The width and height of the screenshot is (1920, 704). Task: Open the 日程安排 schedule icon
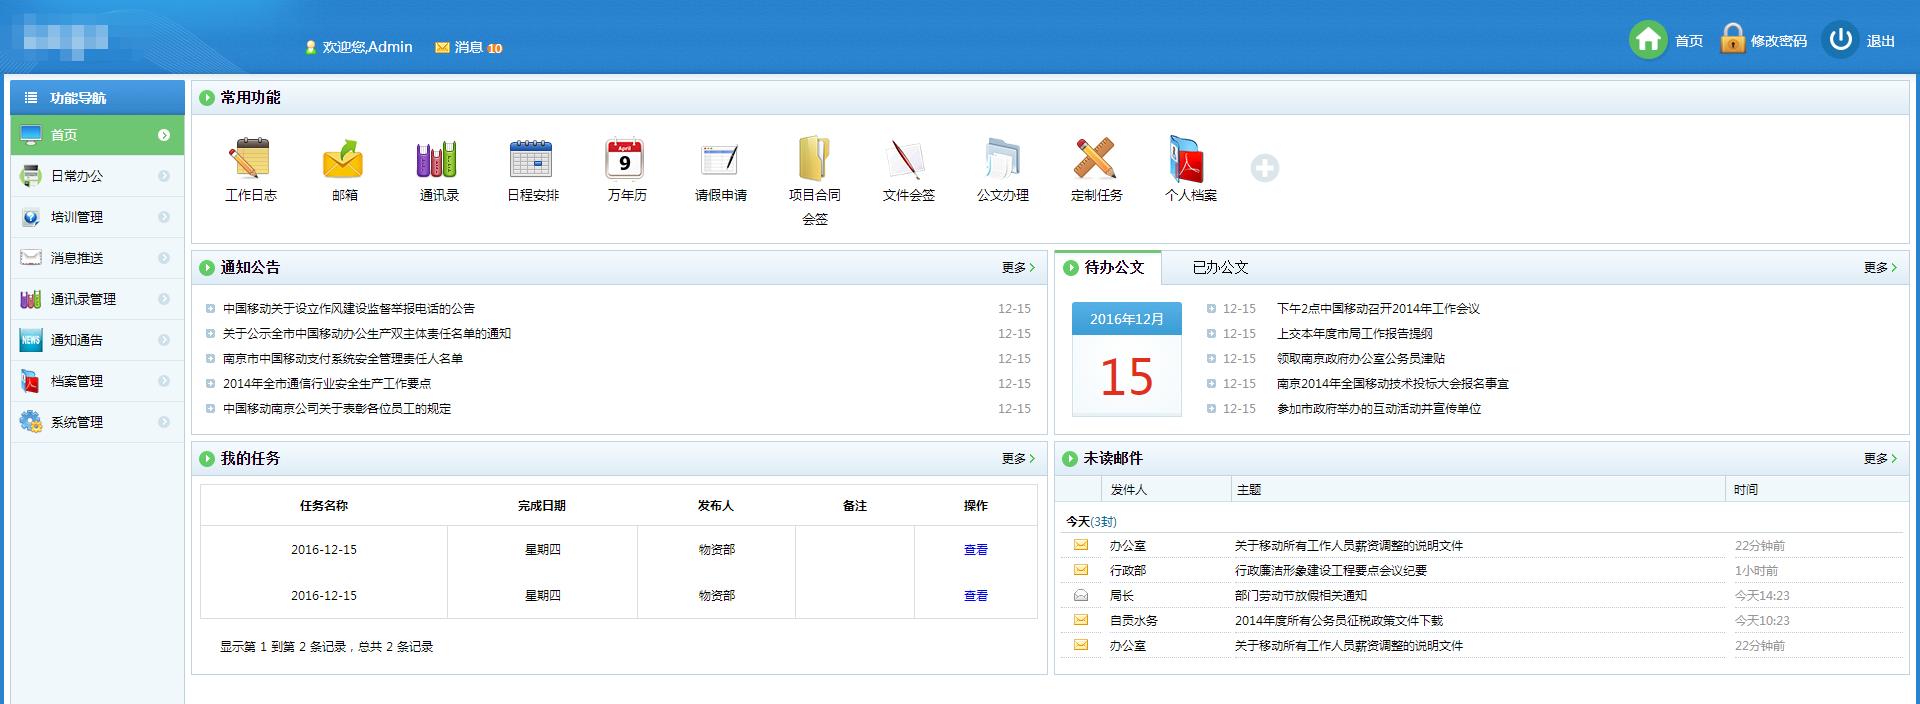pos(532,160)
